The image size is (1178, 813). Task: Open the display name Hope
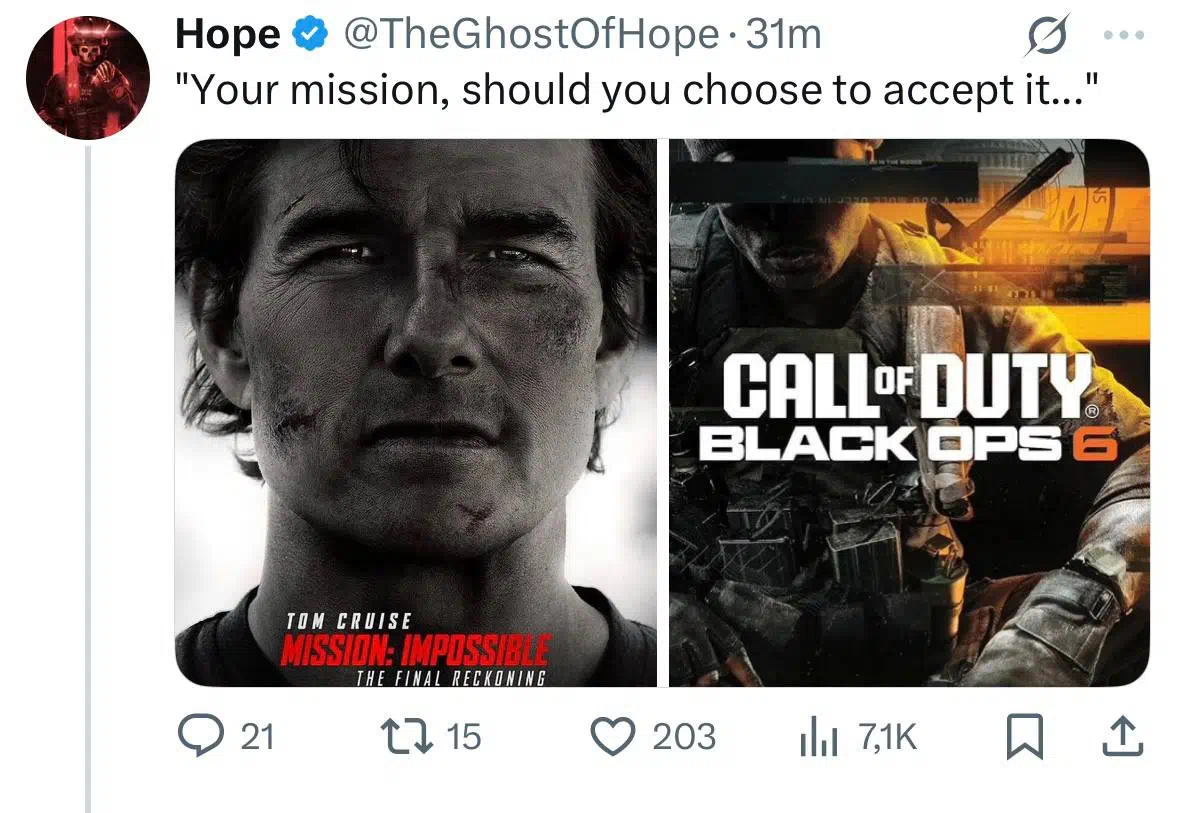(x=228, y=35)
